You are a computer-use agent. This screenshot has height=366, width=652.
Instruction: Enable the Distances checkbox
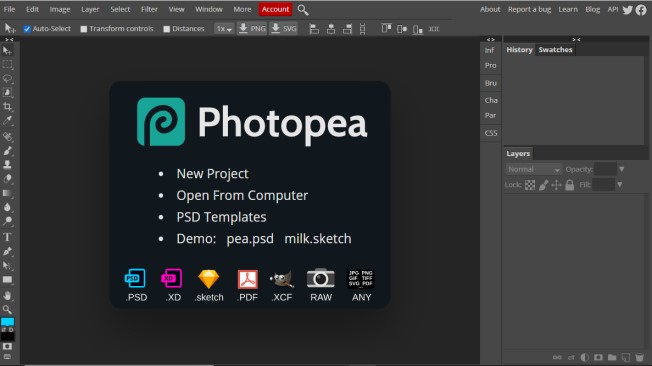coord(166,29)
